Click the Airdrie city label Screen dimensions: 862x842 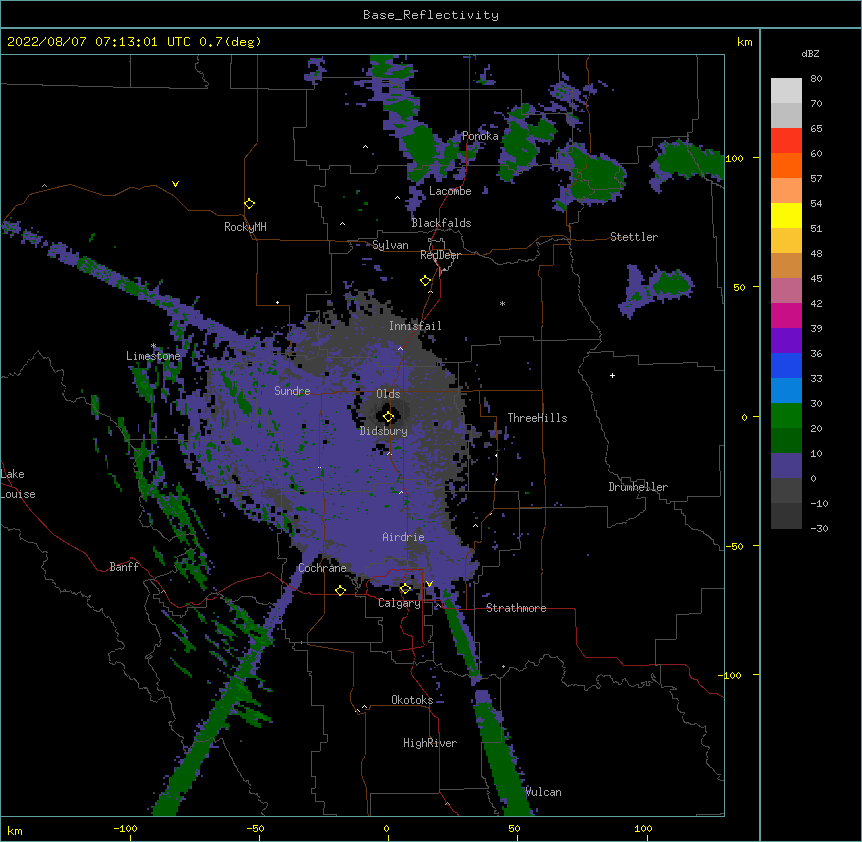pos(404,537)
